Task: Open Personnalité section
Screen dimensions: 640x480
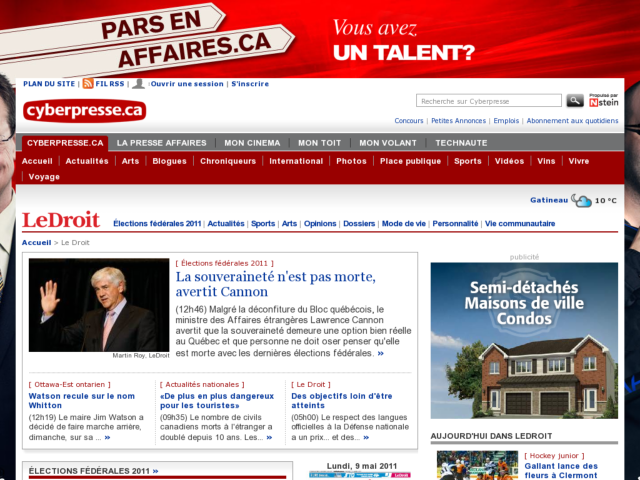Action: coord(455,224)
